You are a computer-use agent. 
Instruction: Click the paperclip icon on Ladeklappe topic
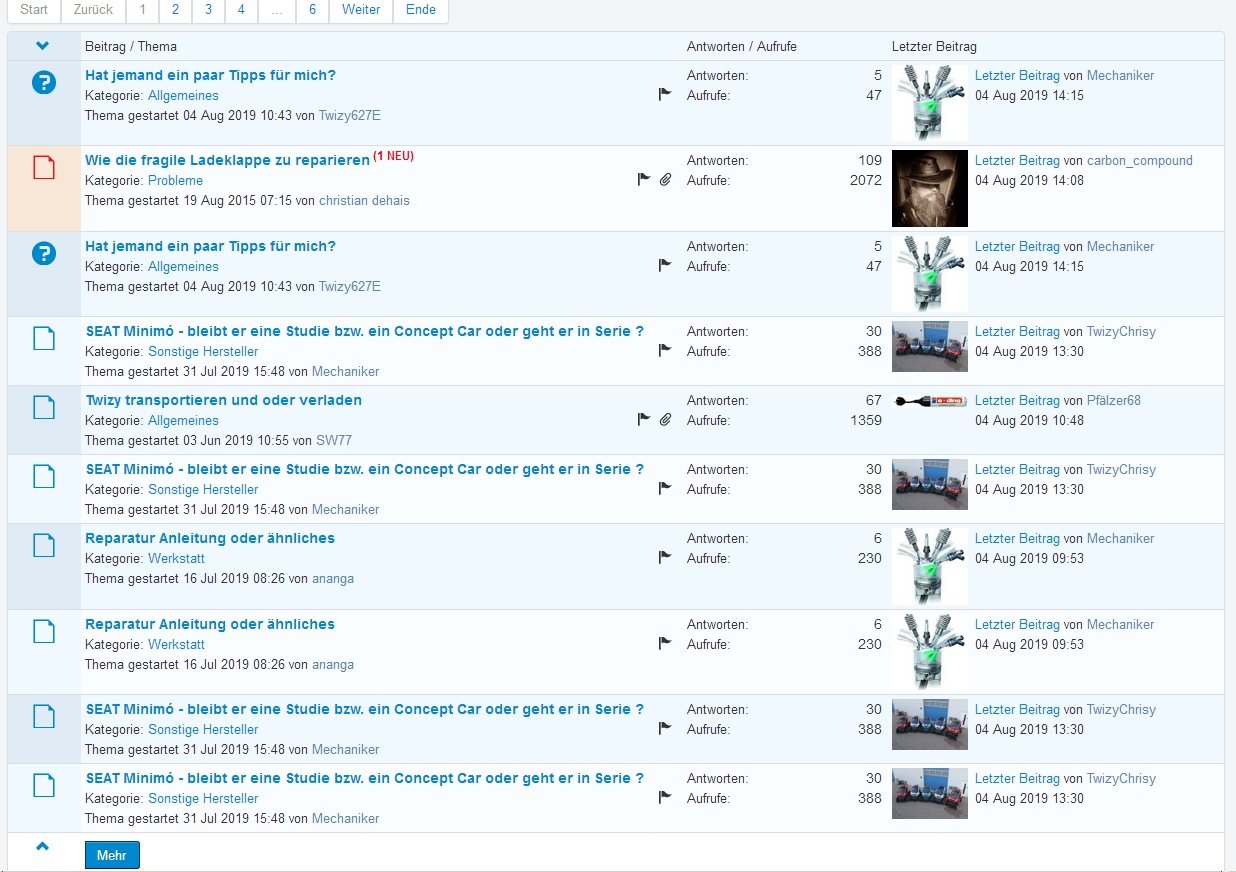[666, 180]
